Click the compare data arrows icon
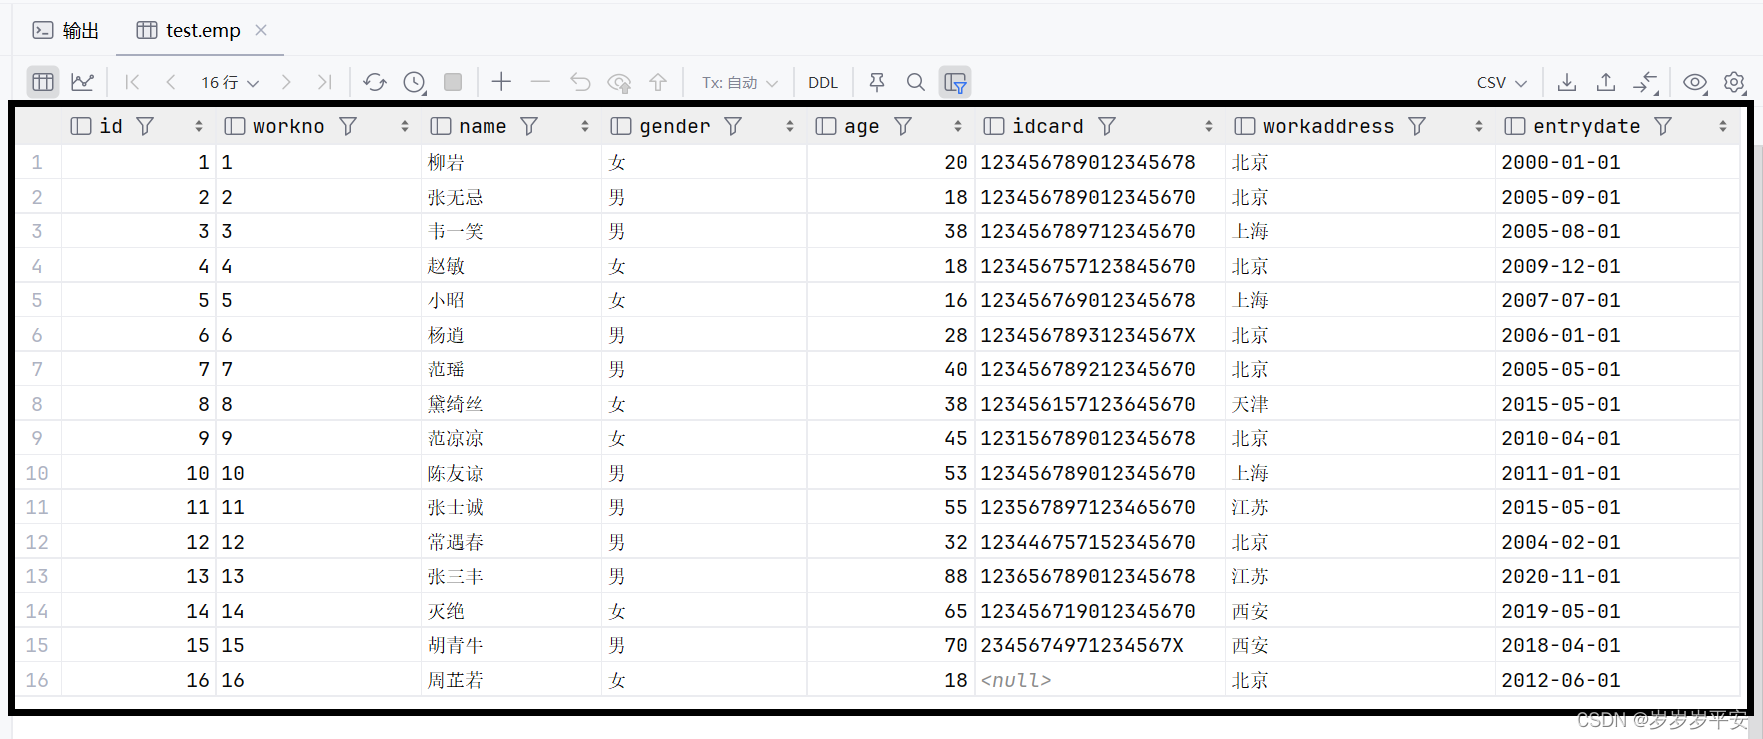The width and height of the screenshot is (1763, 739). coord(1645,82)
